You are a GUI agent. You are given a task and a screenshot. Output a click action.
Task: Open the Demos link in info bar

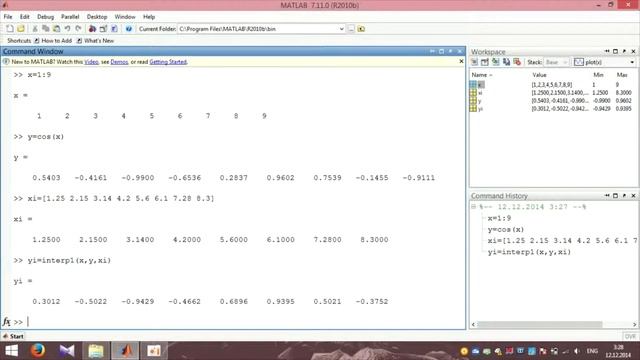pos(119,62)
